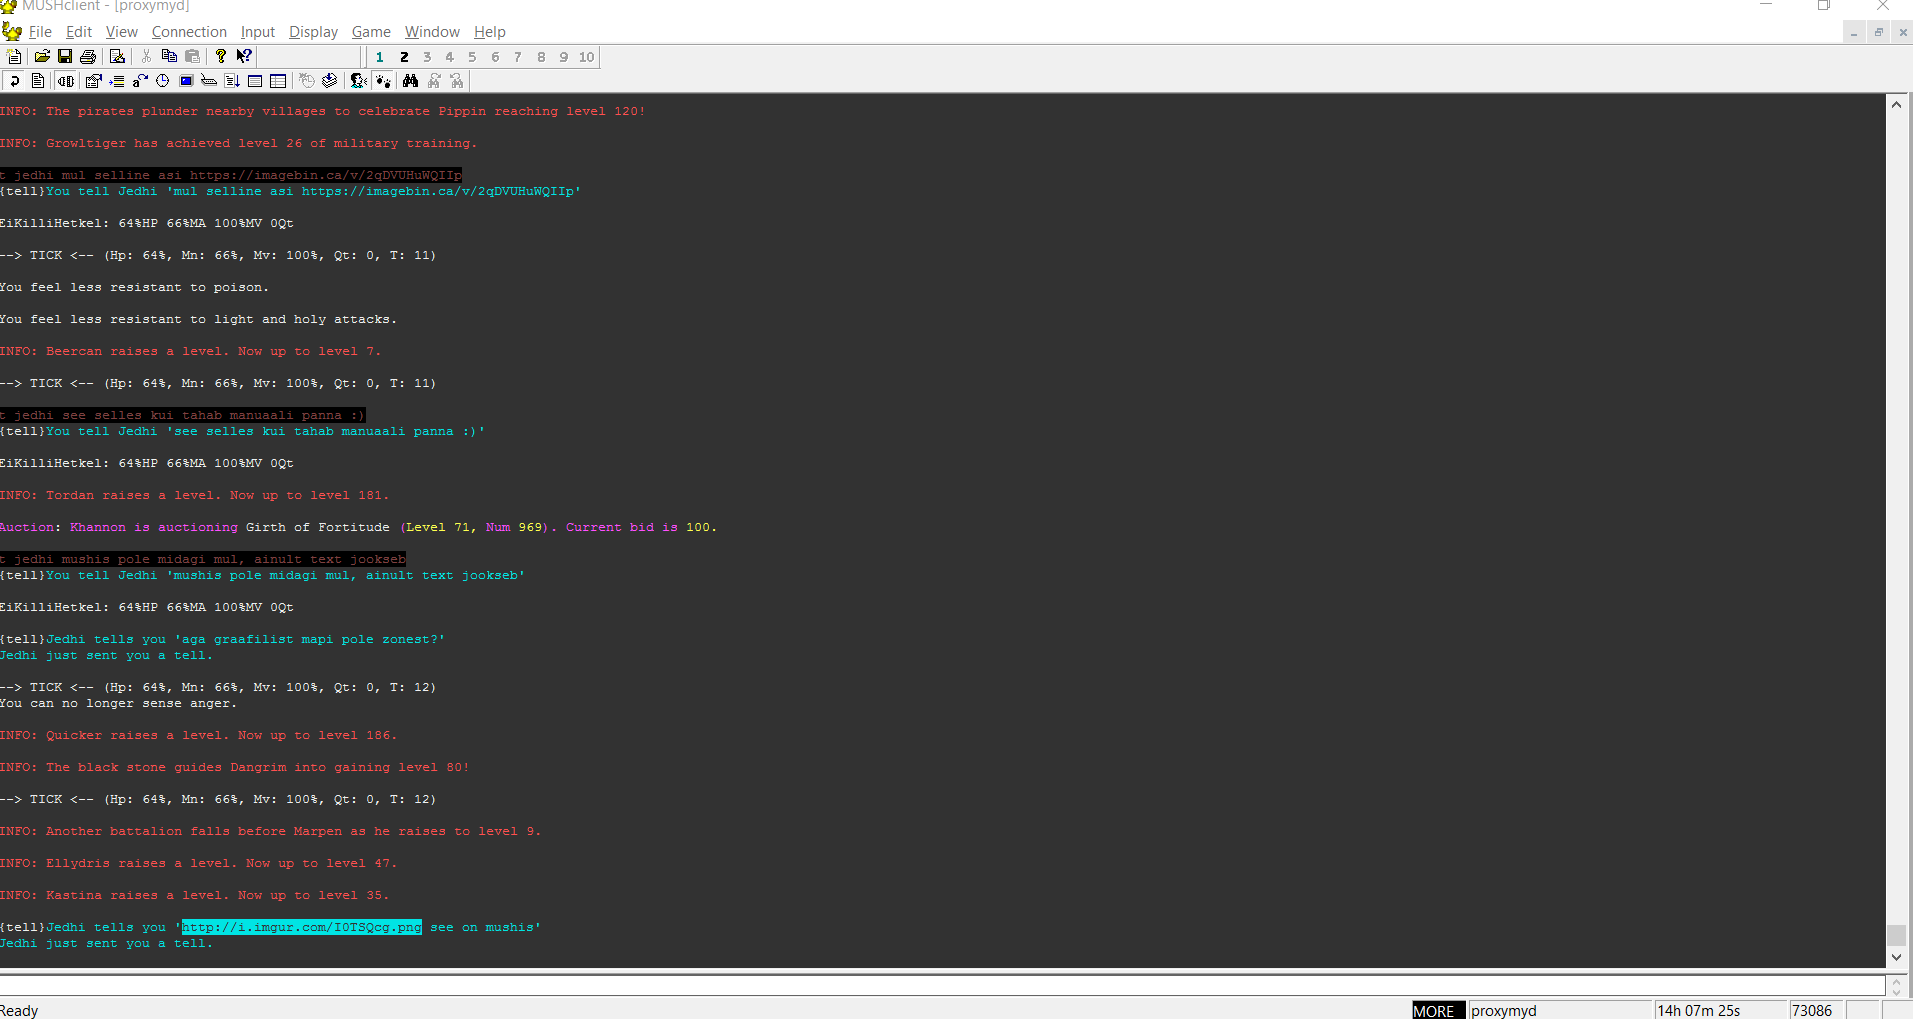Click the reset timers clock icon
1913x1019 pixels.
pyautogui.click(x=307, y=81)
